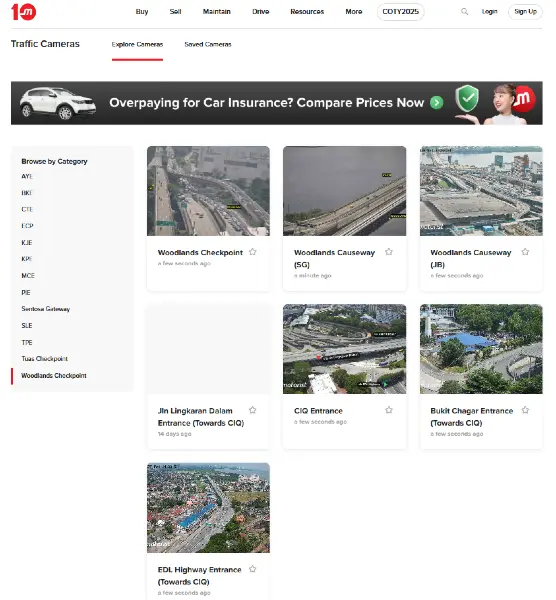Switch to Explore Cameras tab

[137, 44]
